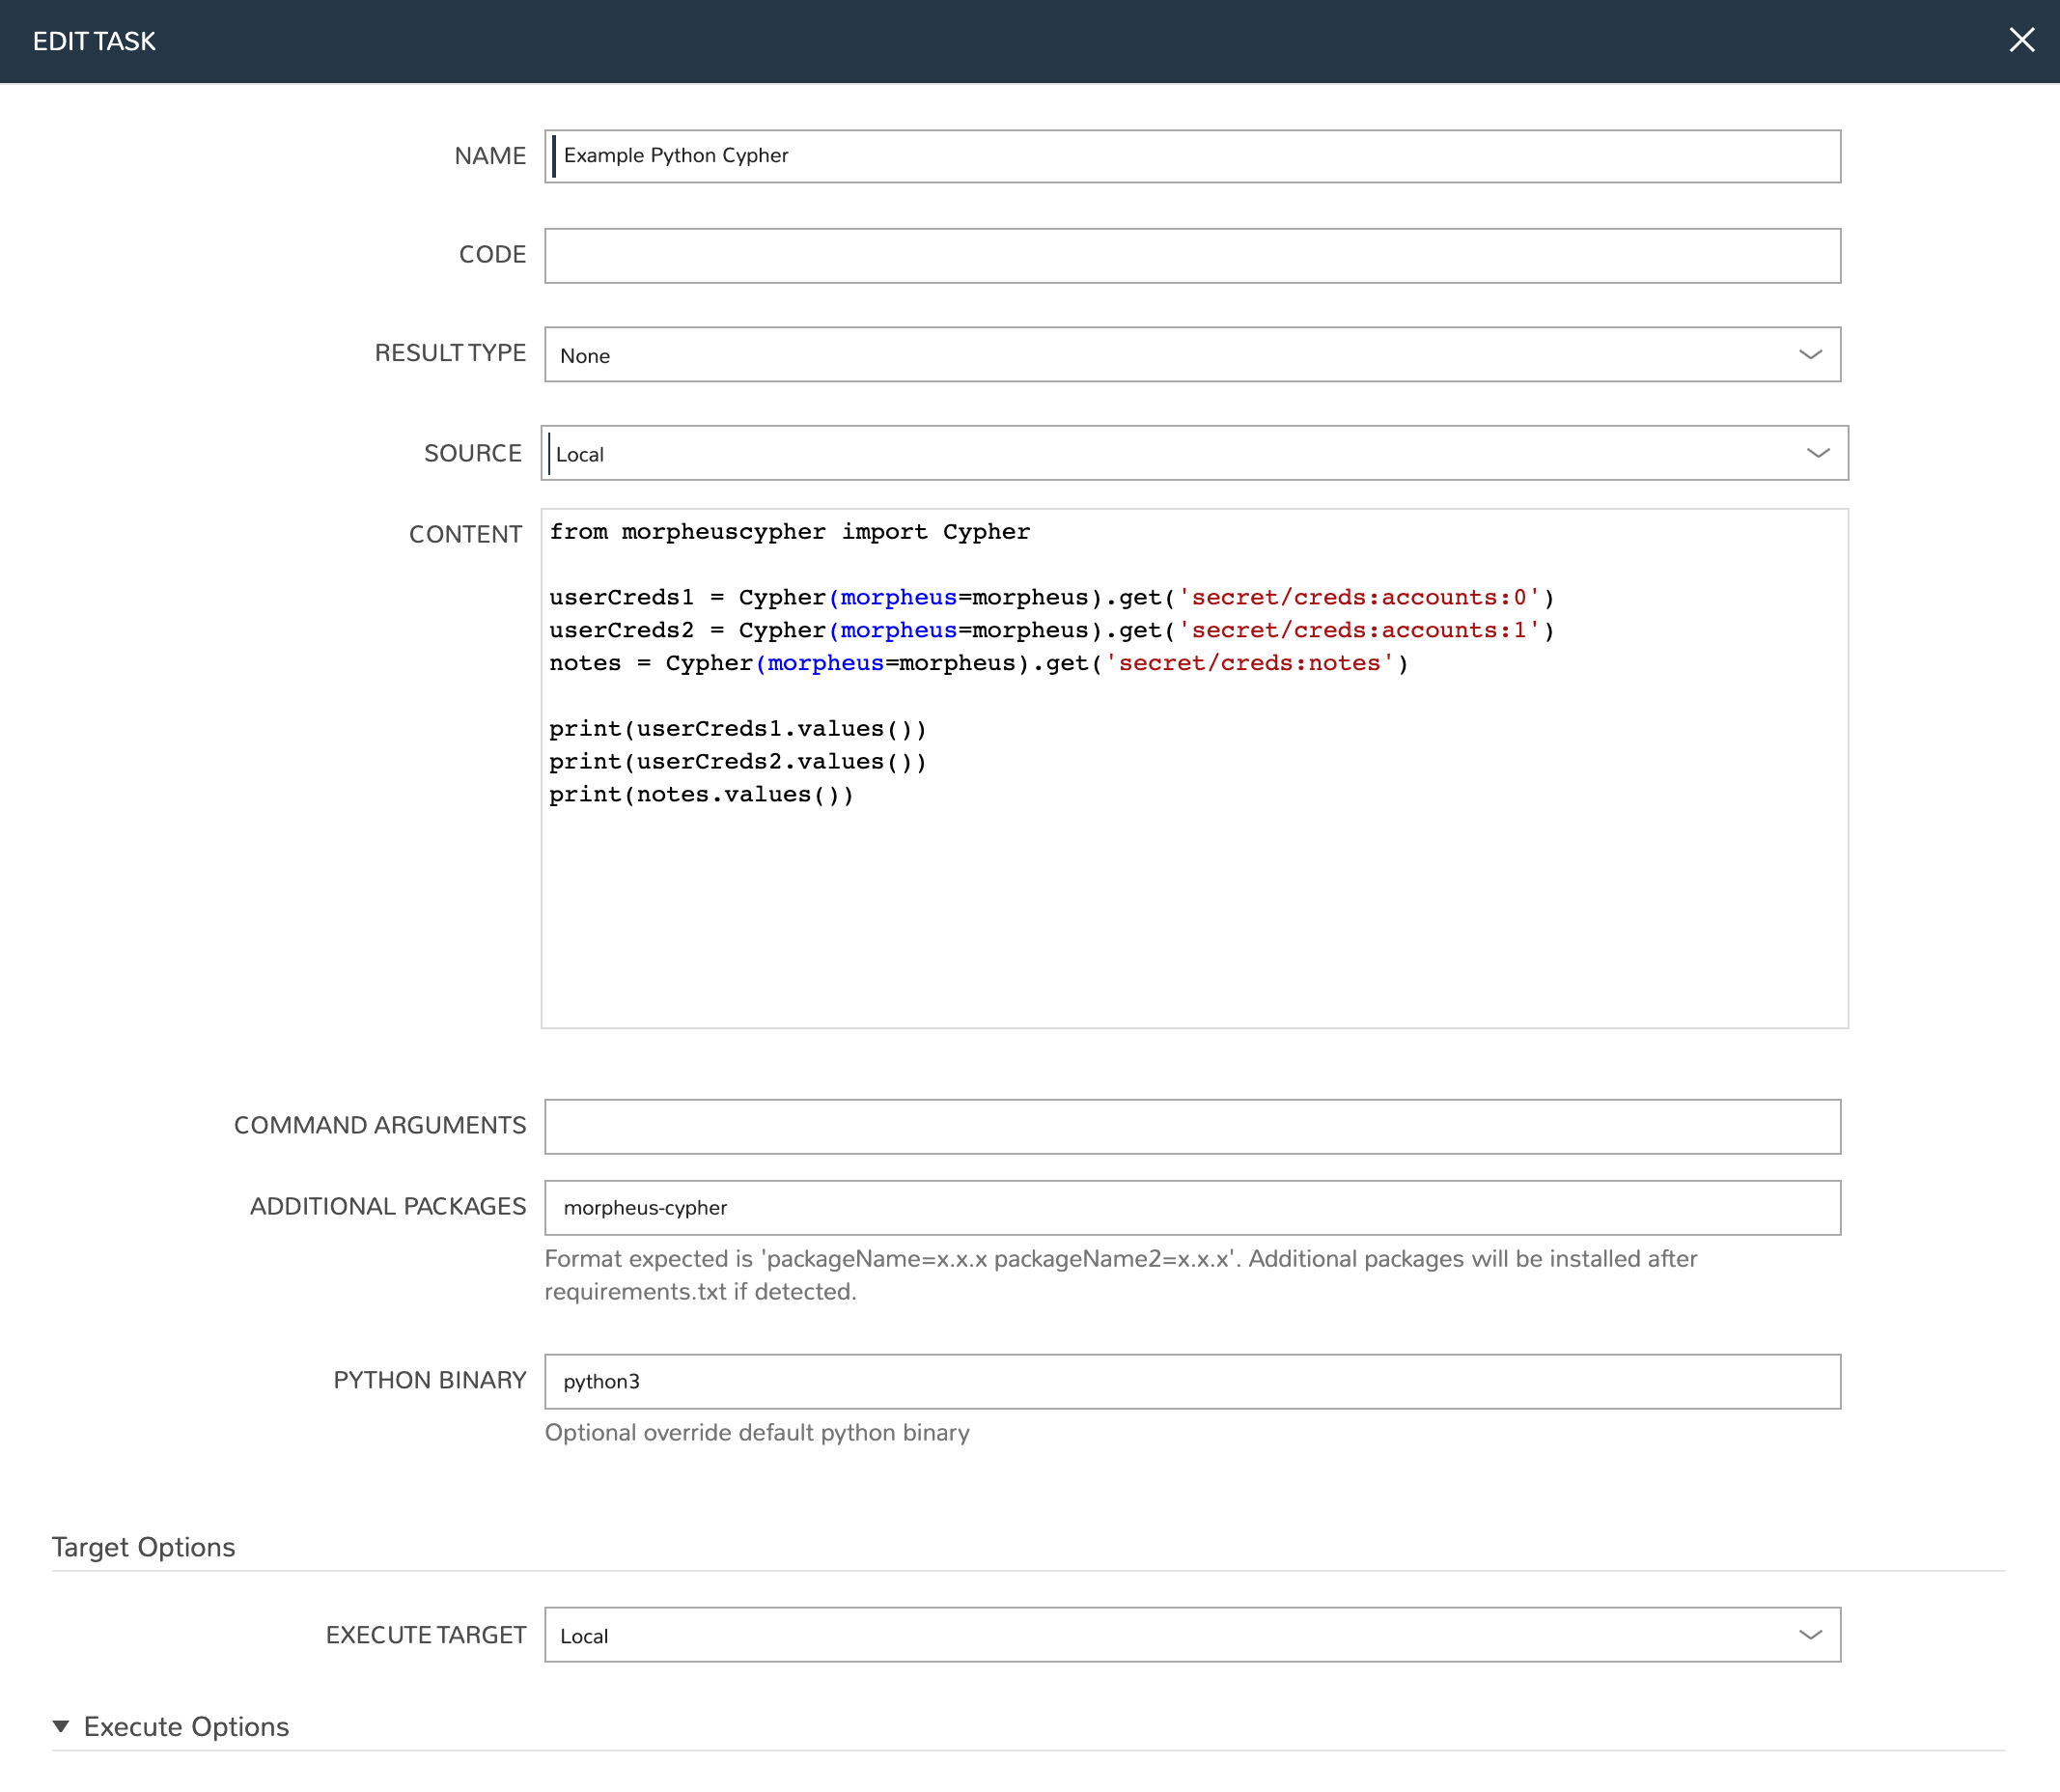The image size is (2060, 1792).
Task: Click the CONTENT field label
Action: 466,533
